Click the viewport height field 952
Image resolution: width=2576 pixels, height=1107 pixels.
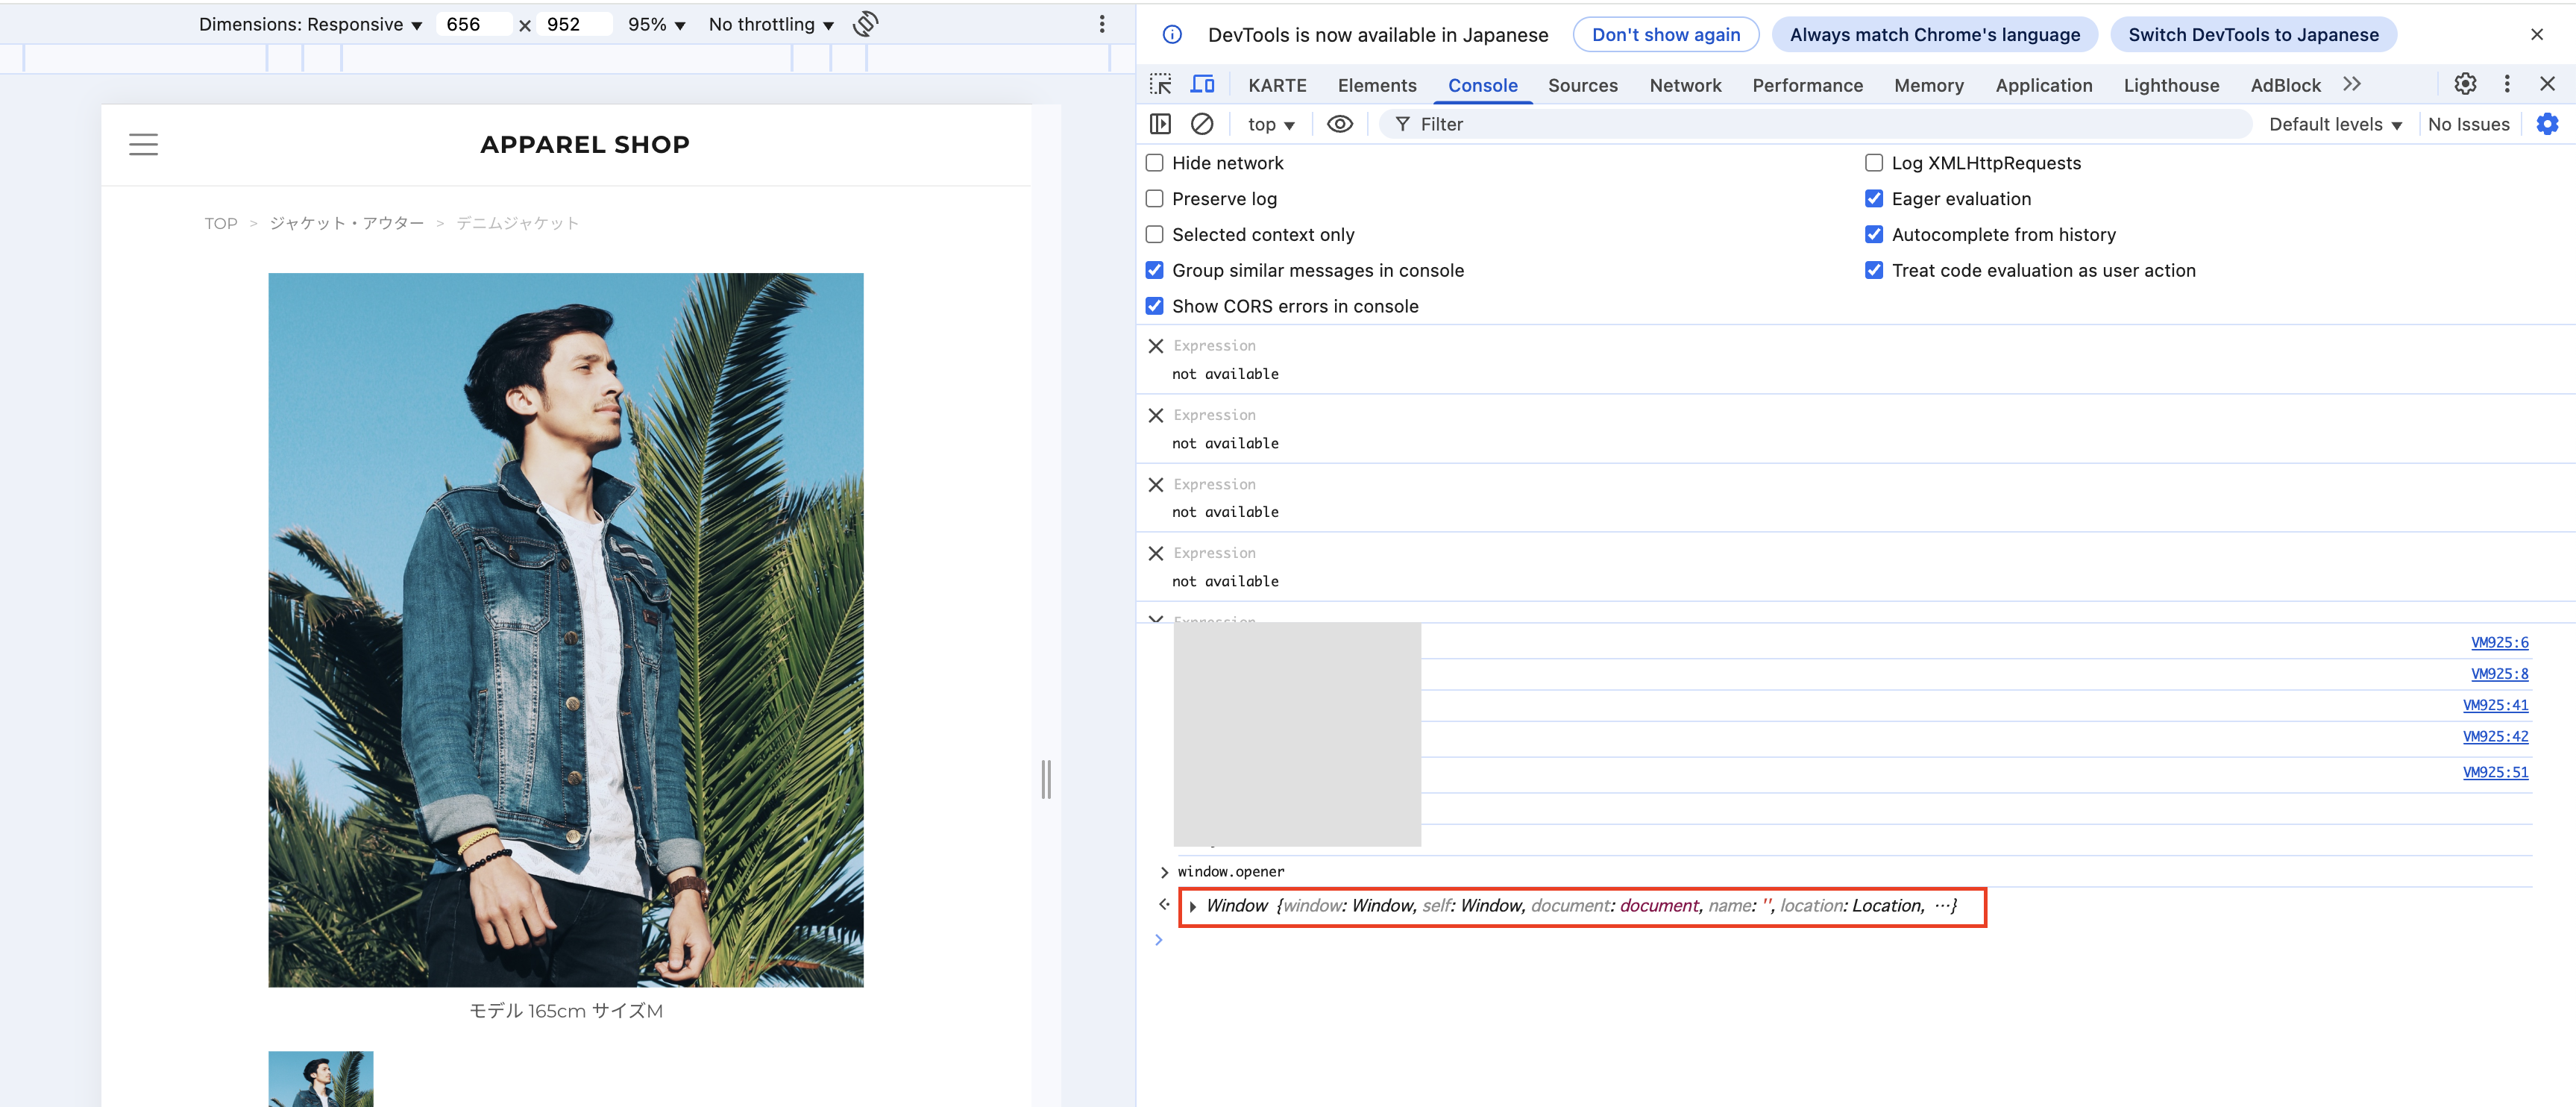[574, 24]
